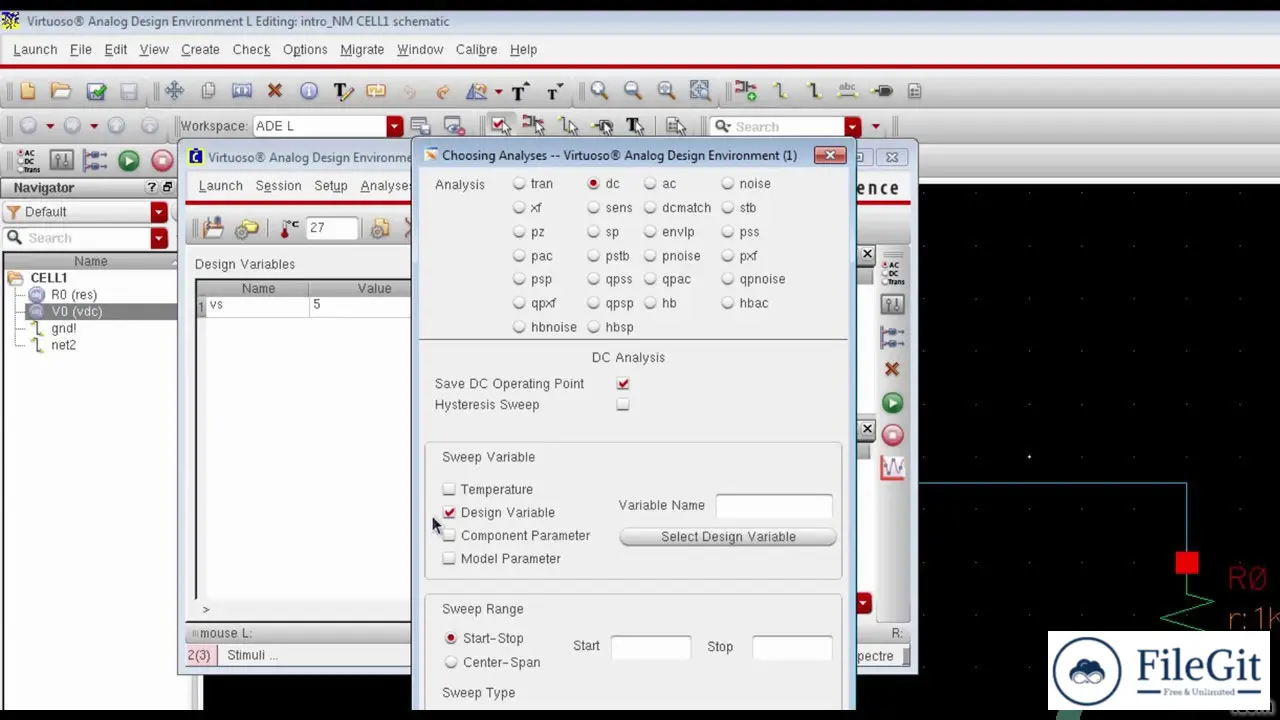1280x720 pixels.
Task: Open the toolbar Search field dropdown arrow
Action: (x=852, y=127)
